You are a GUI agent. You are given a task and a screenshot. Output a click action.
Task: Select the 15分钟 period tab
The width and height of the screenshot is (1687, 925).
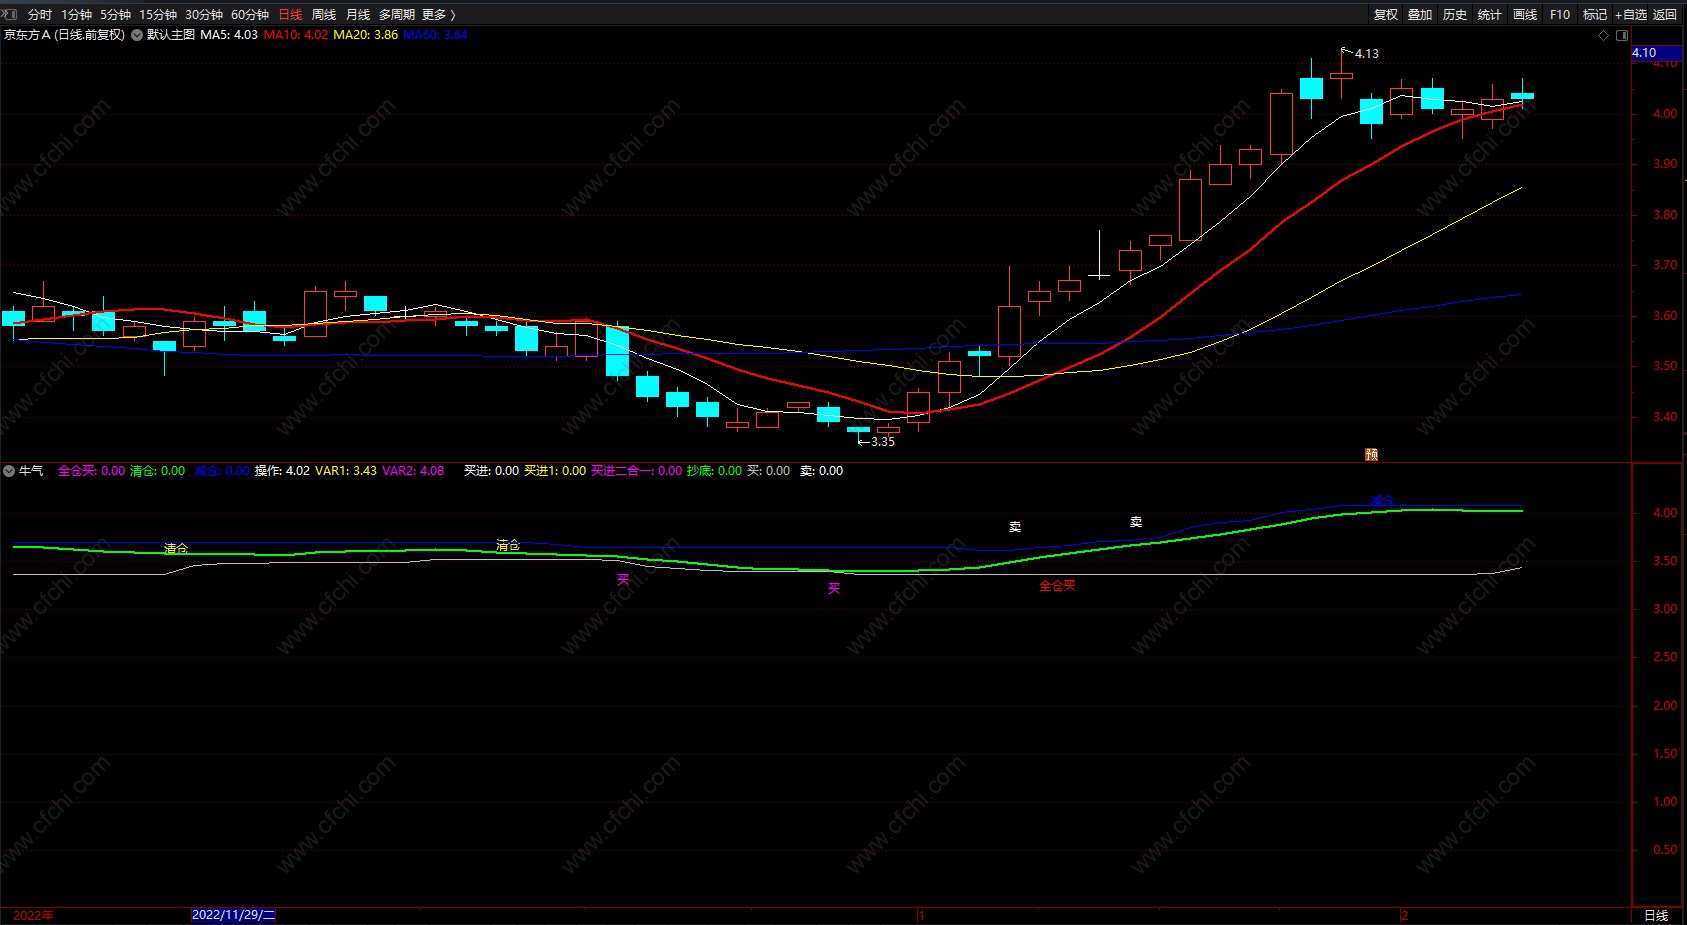(x=158, y=15)
